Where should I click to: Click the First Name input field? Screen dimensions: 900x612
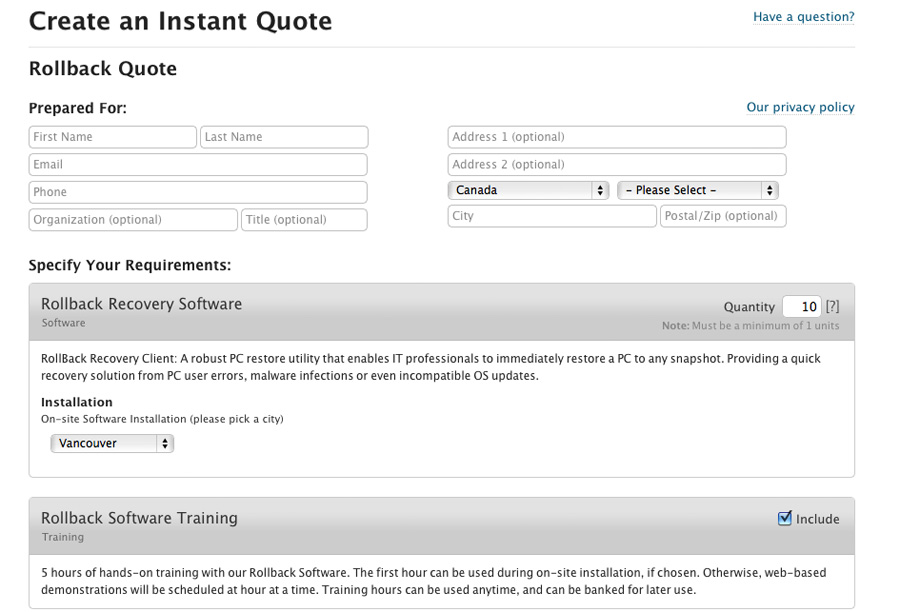pos(112,137)
